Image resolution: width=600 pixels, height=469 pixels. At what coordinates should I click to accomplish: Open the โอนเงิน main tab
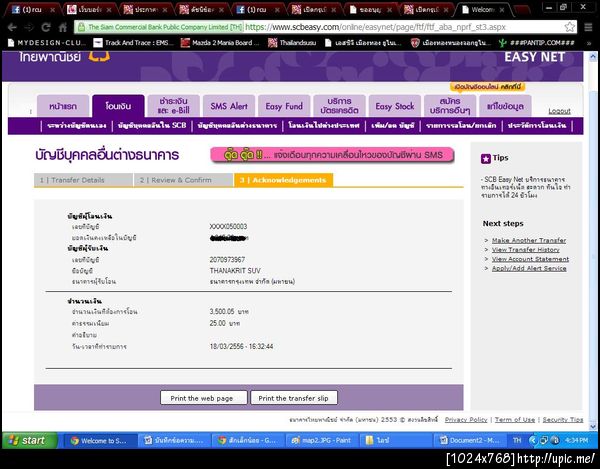point(118,106)
